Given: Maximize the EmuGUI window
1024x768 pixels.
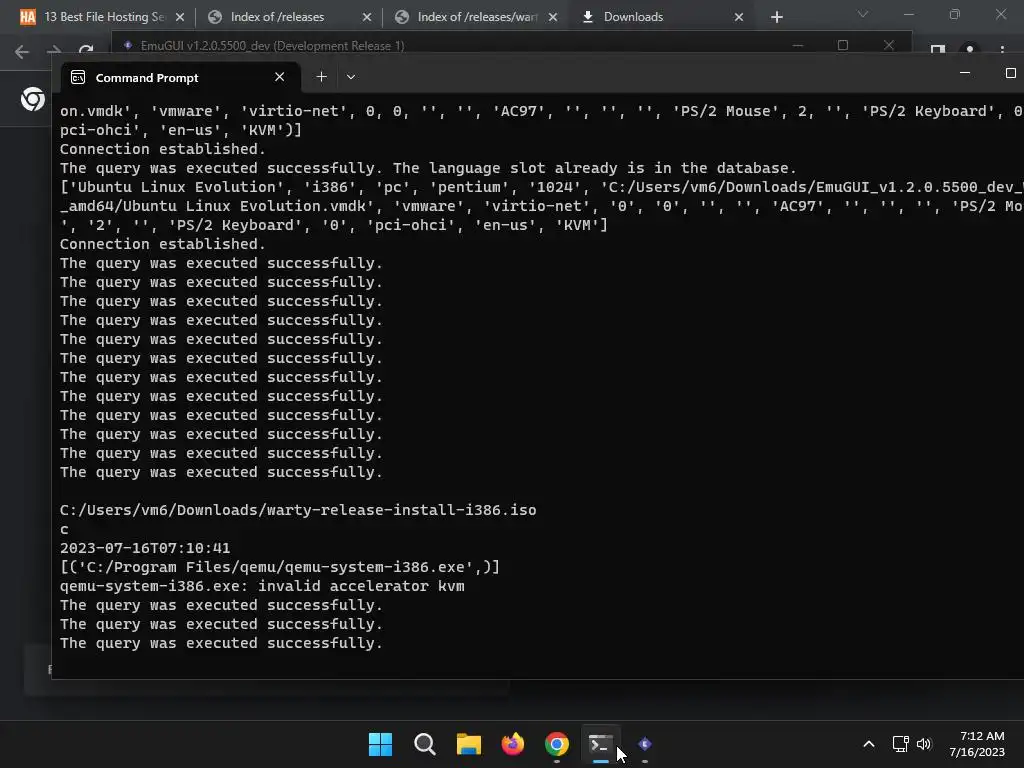Looking at the screenshot, I should [843, 44].
